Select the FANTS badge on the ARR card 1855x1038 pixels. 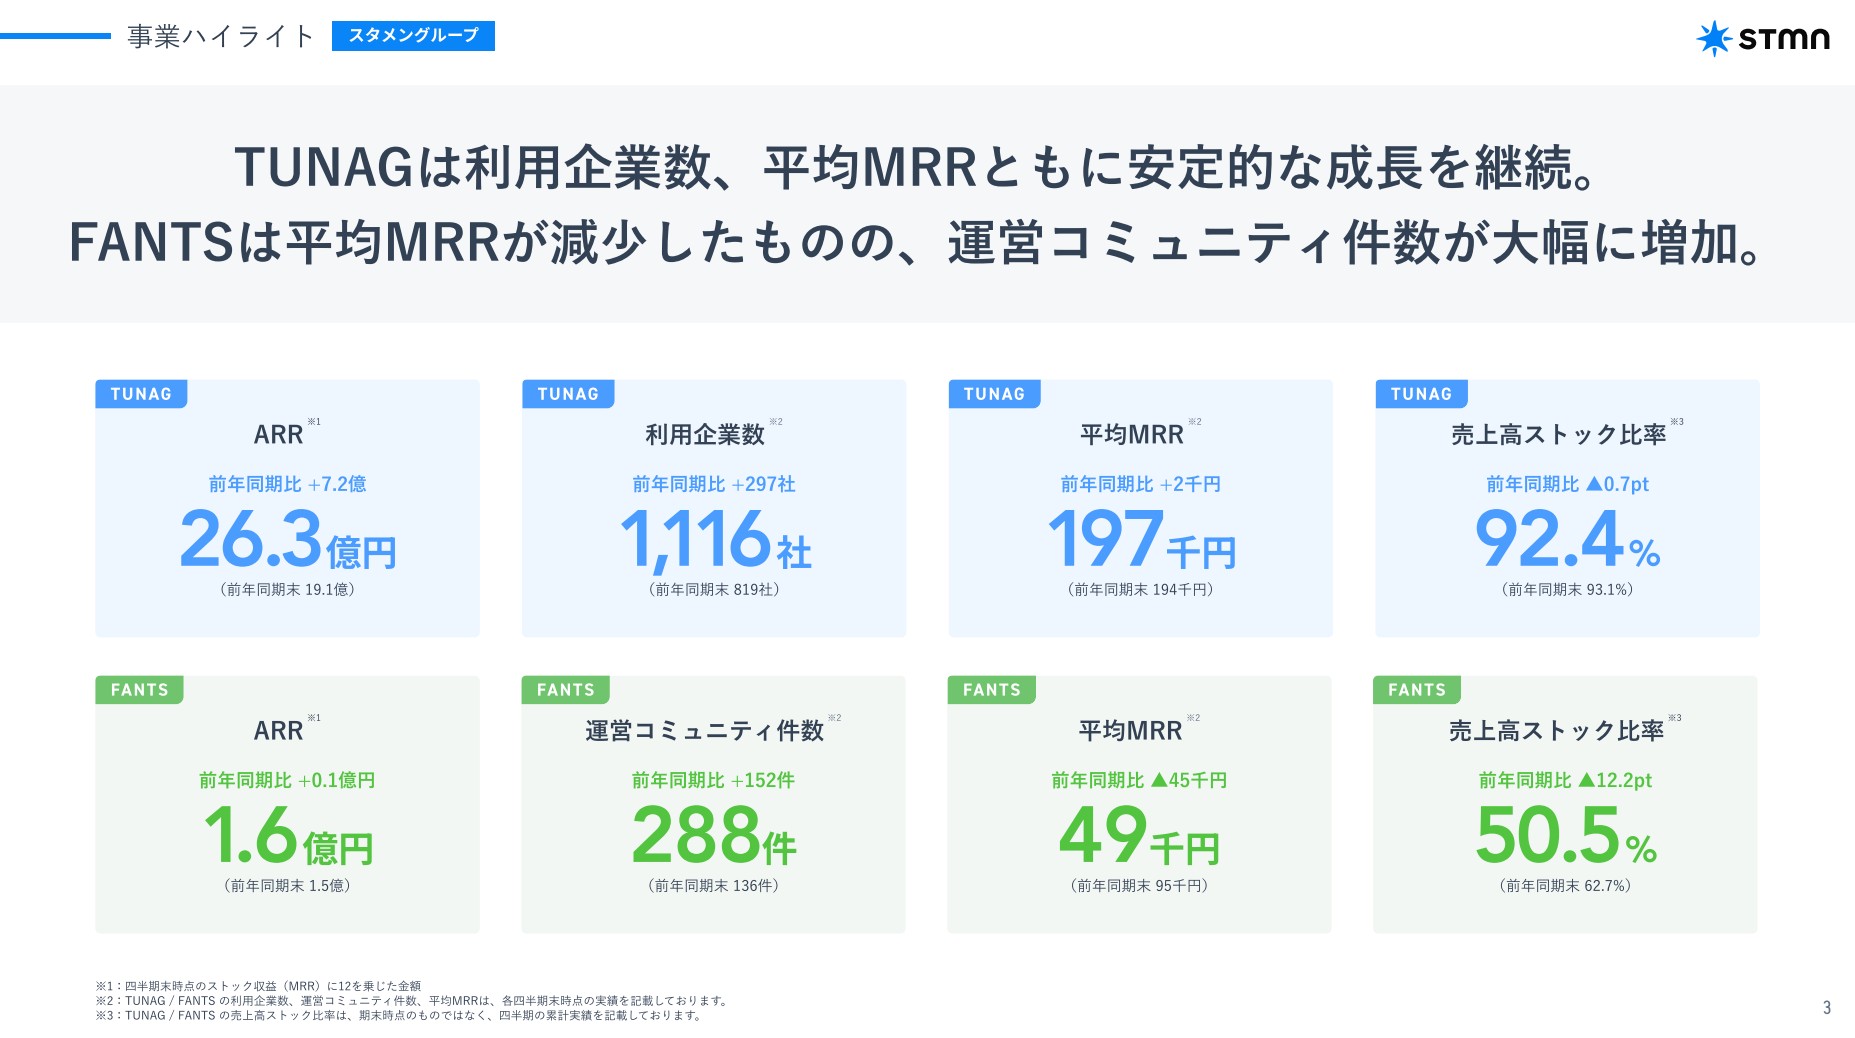pos(140,689)
